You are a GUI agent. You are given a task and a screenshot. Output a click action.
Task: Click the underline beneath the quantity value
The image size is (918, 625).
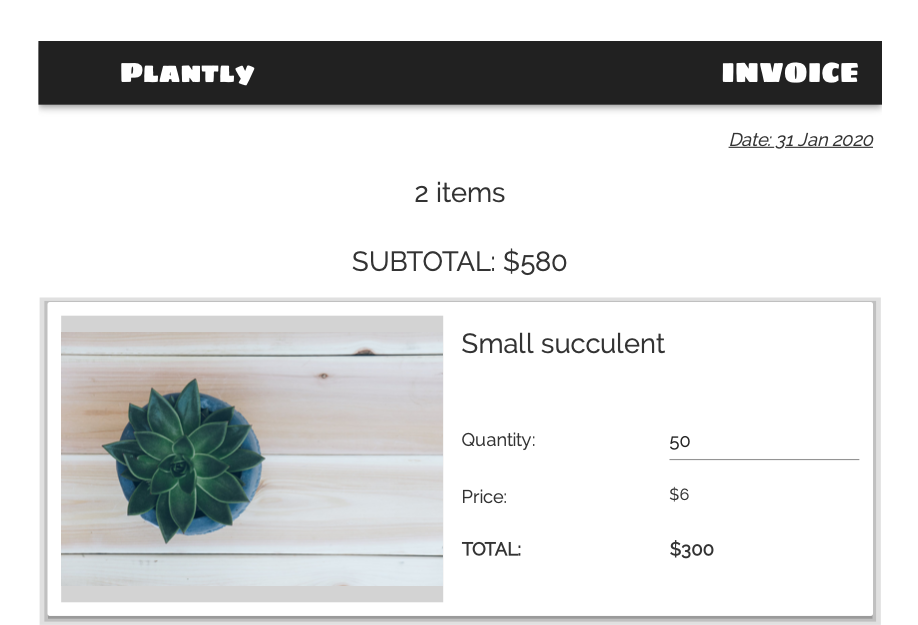tap(763, 459)
